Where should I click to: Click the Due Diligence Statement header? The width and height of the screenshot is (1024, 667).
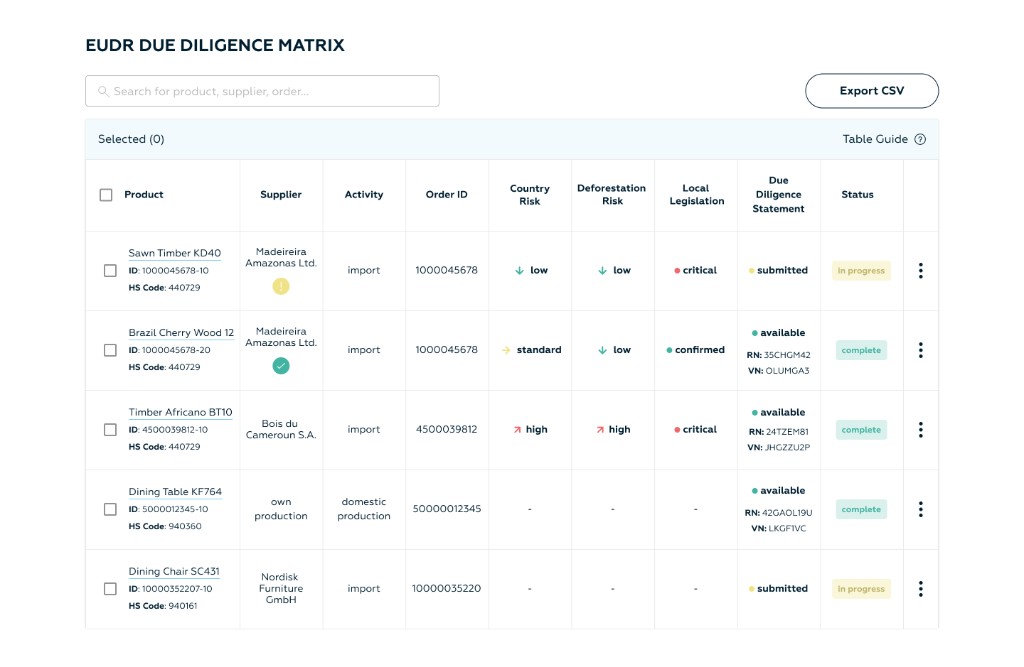[x=778, y=195]
